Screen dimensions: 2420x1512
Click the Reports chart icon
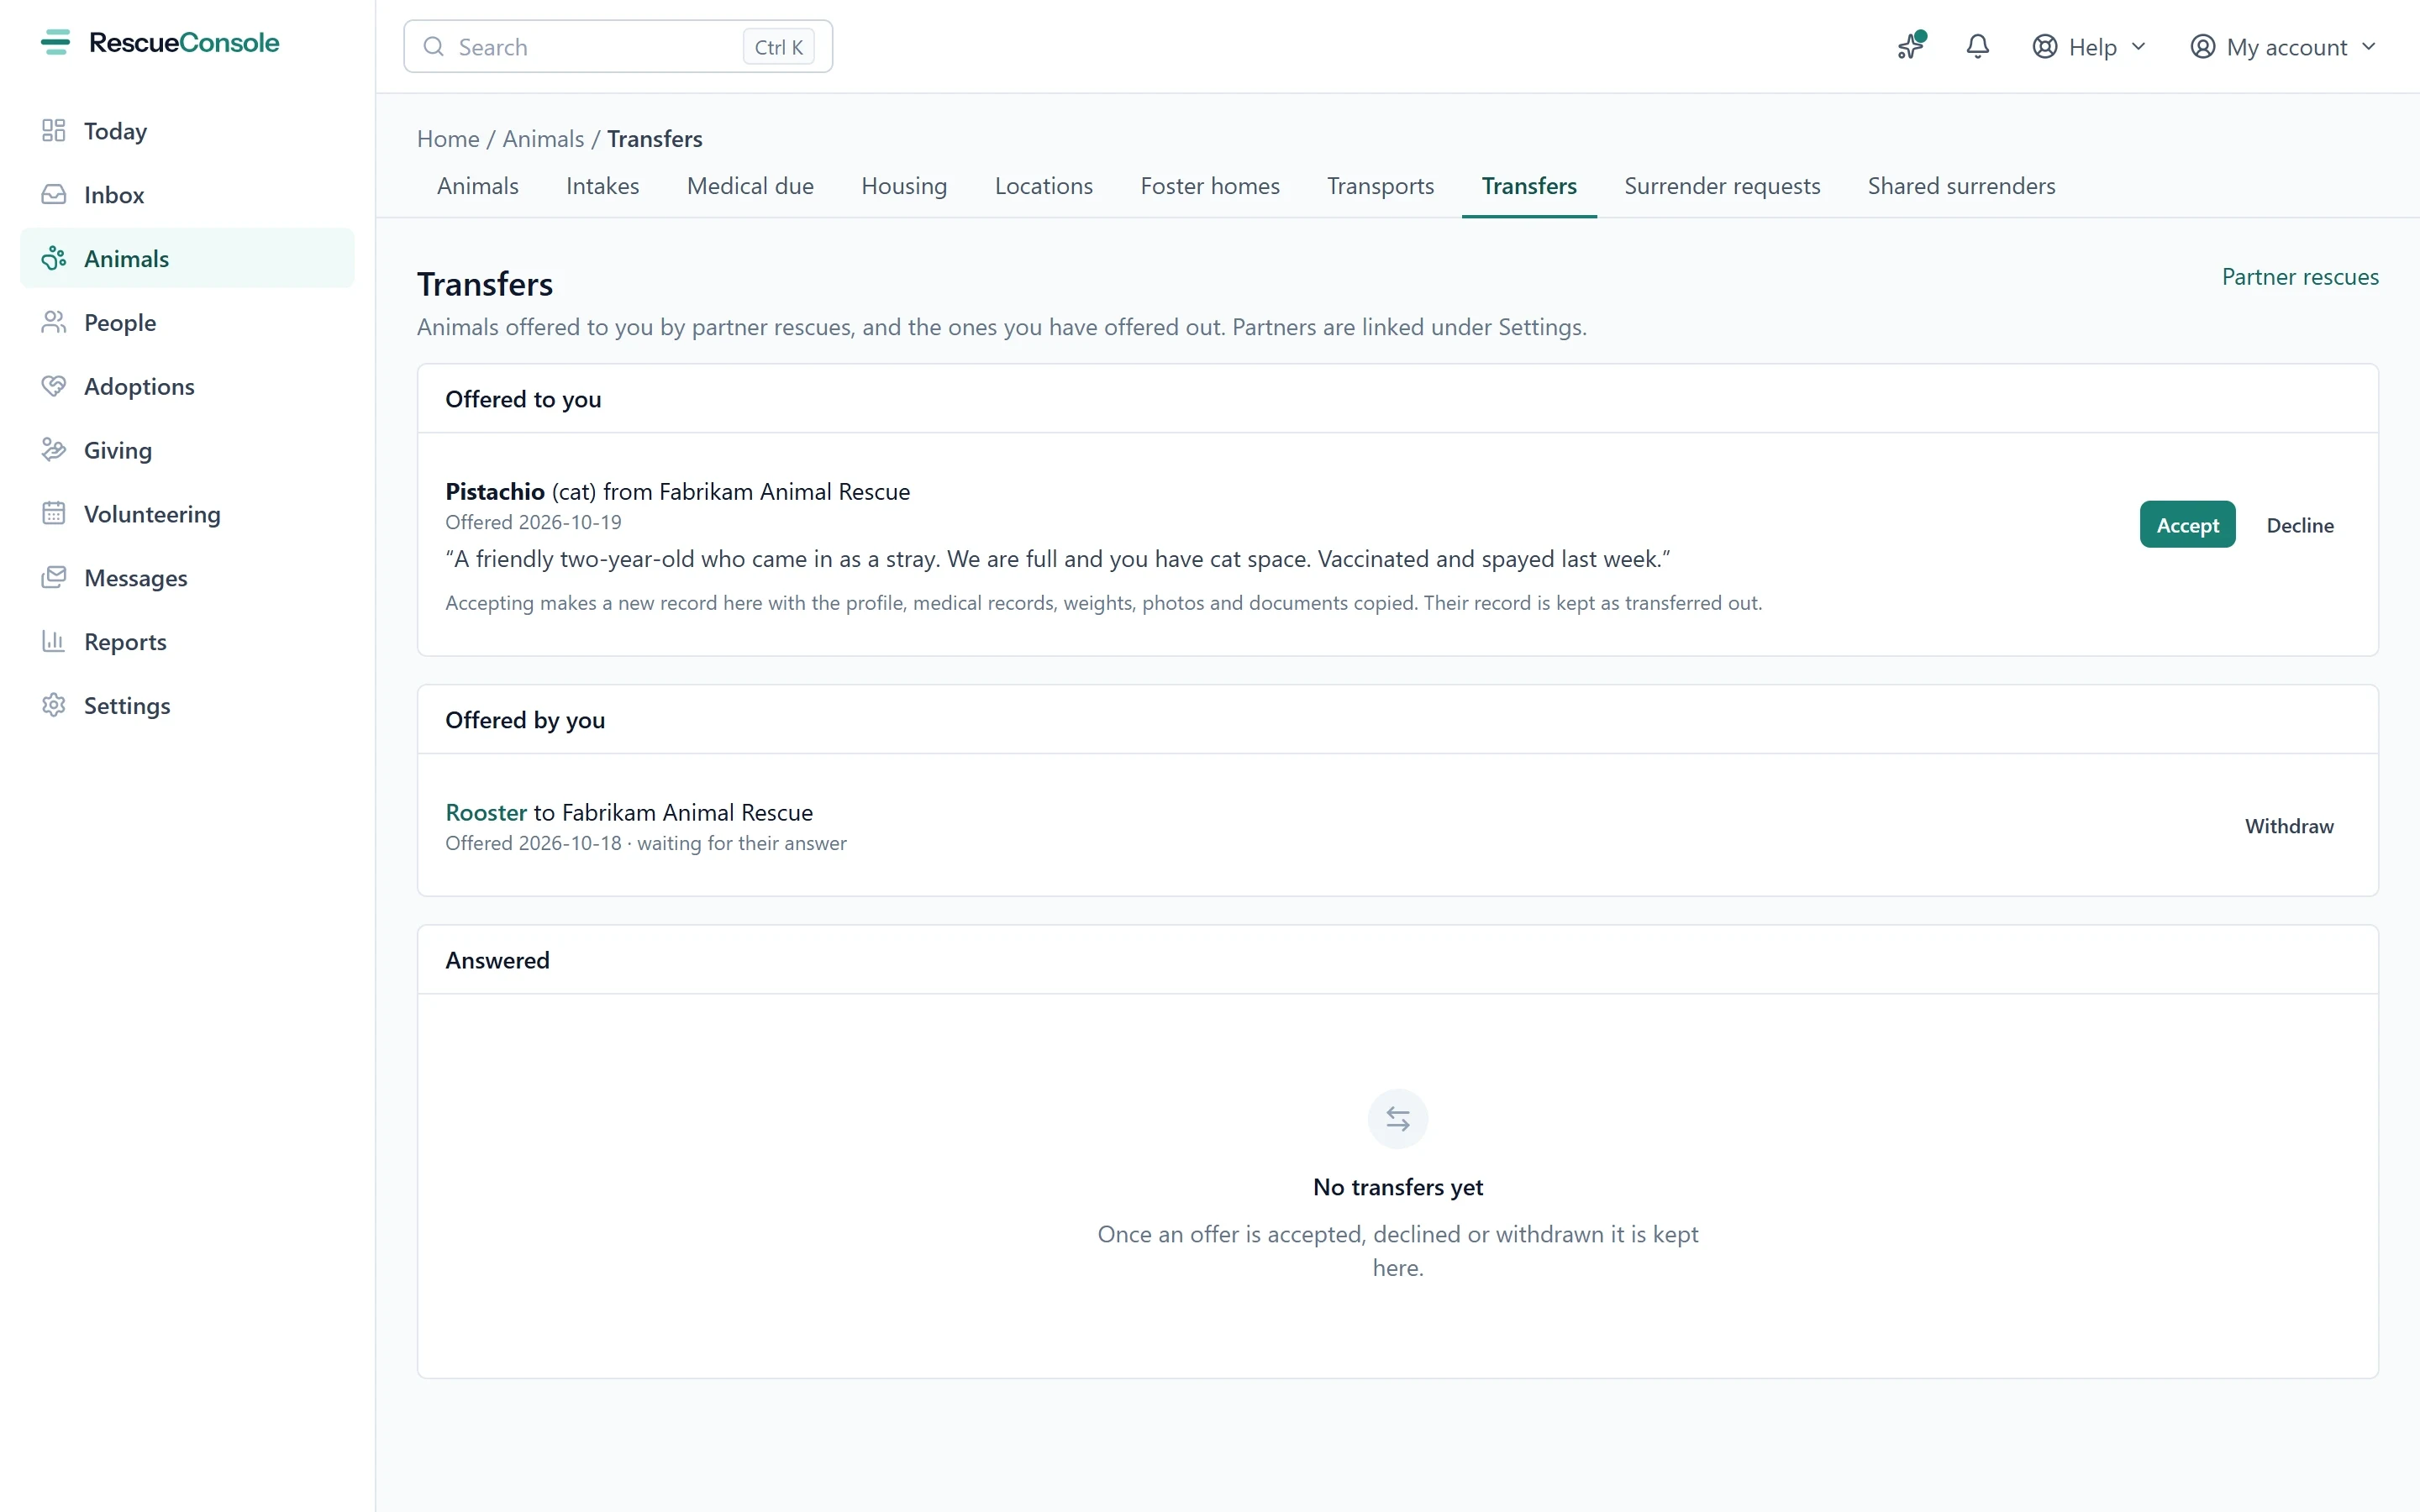54,641
